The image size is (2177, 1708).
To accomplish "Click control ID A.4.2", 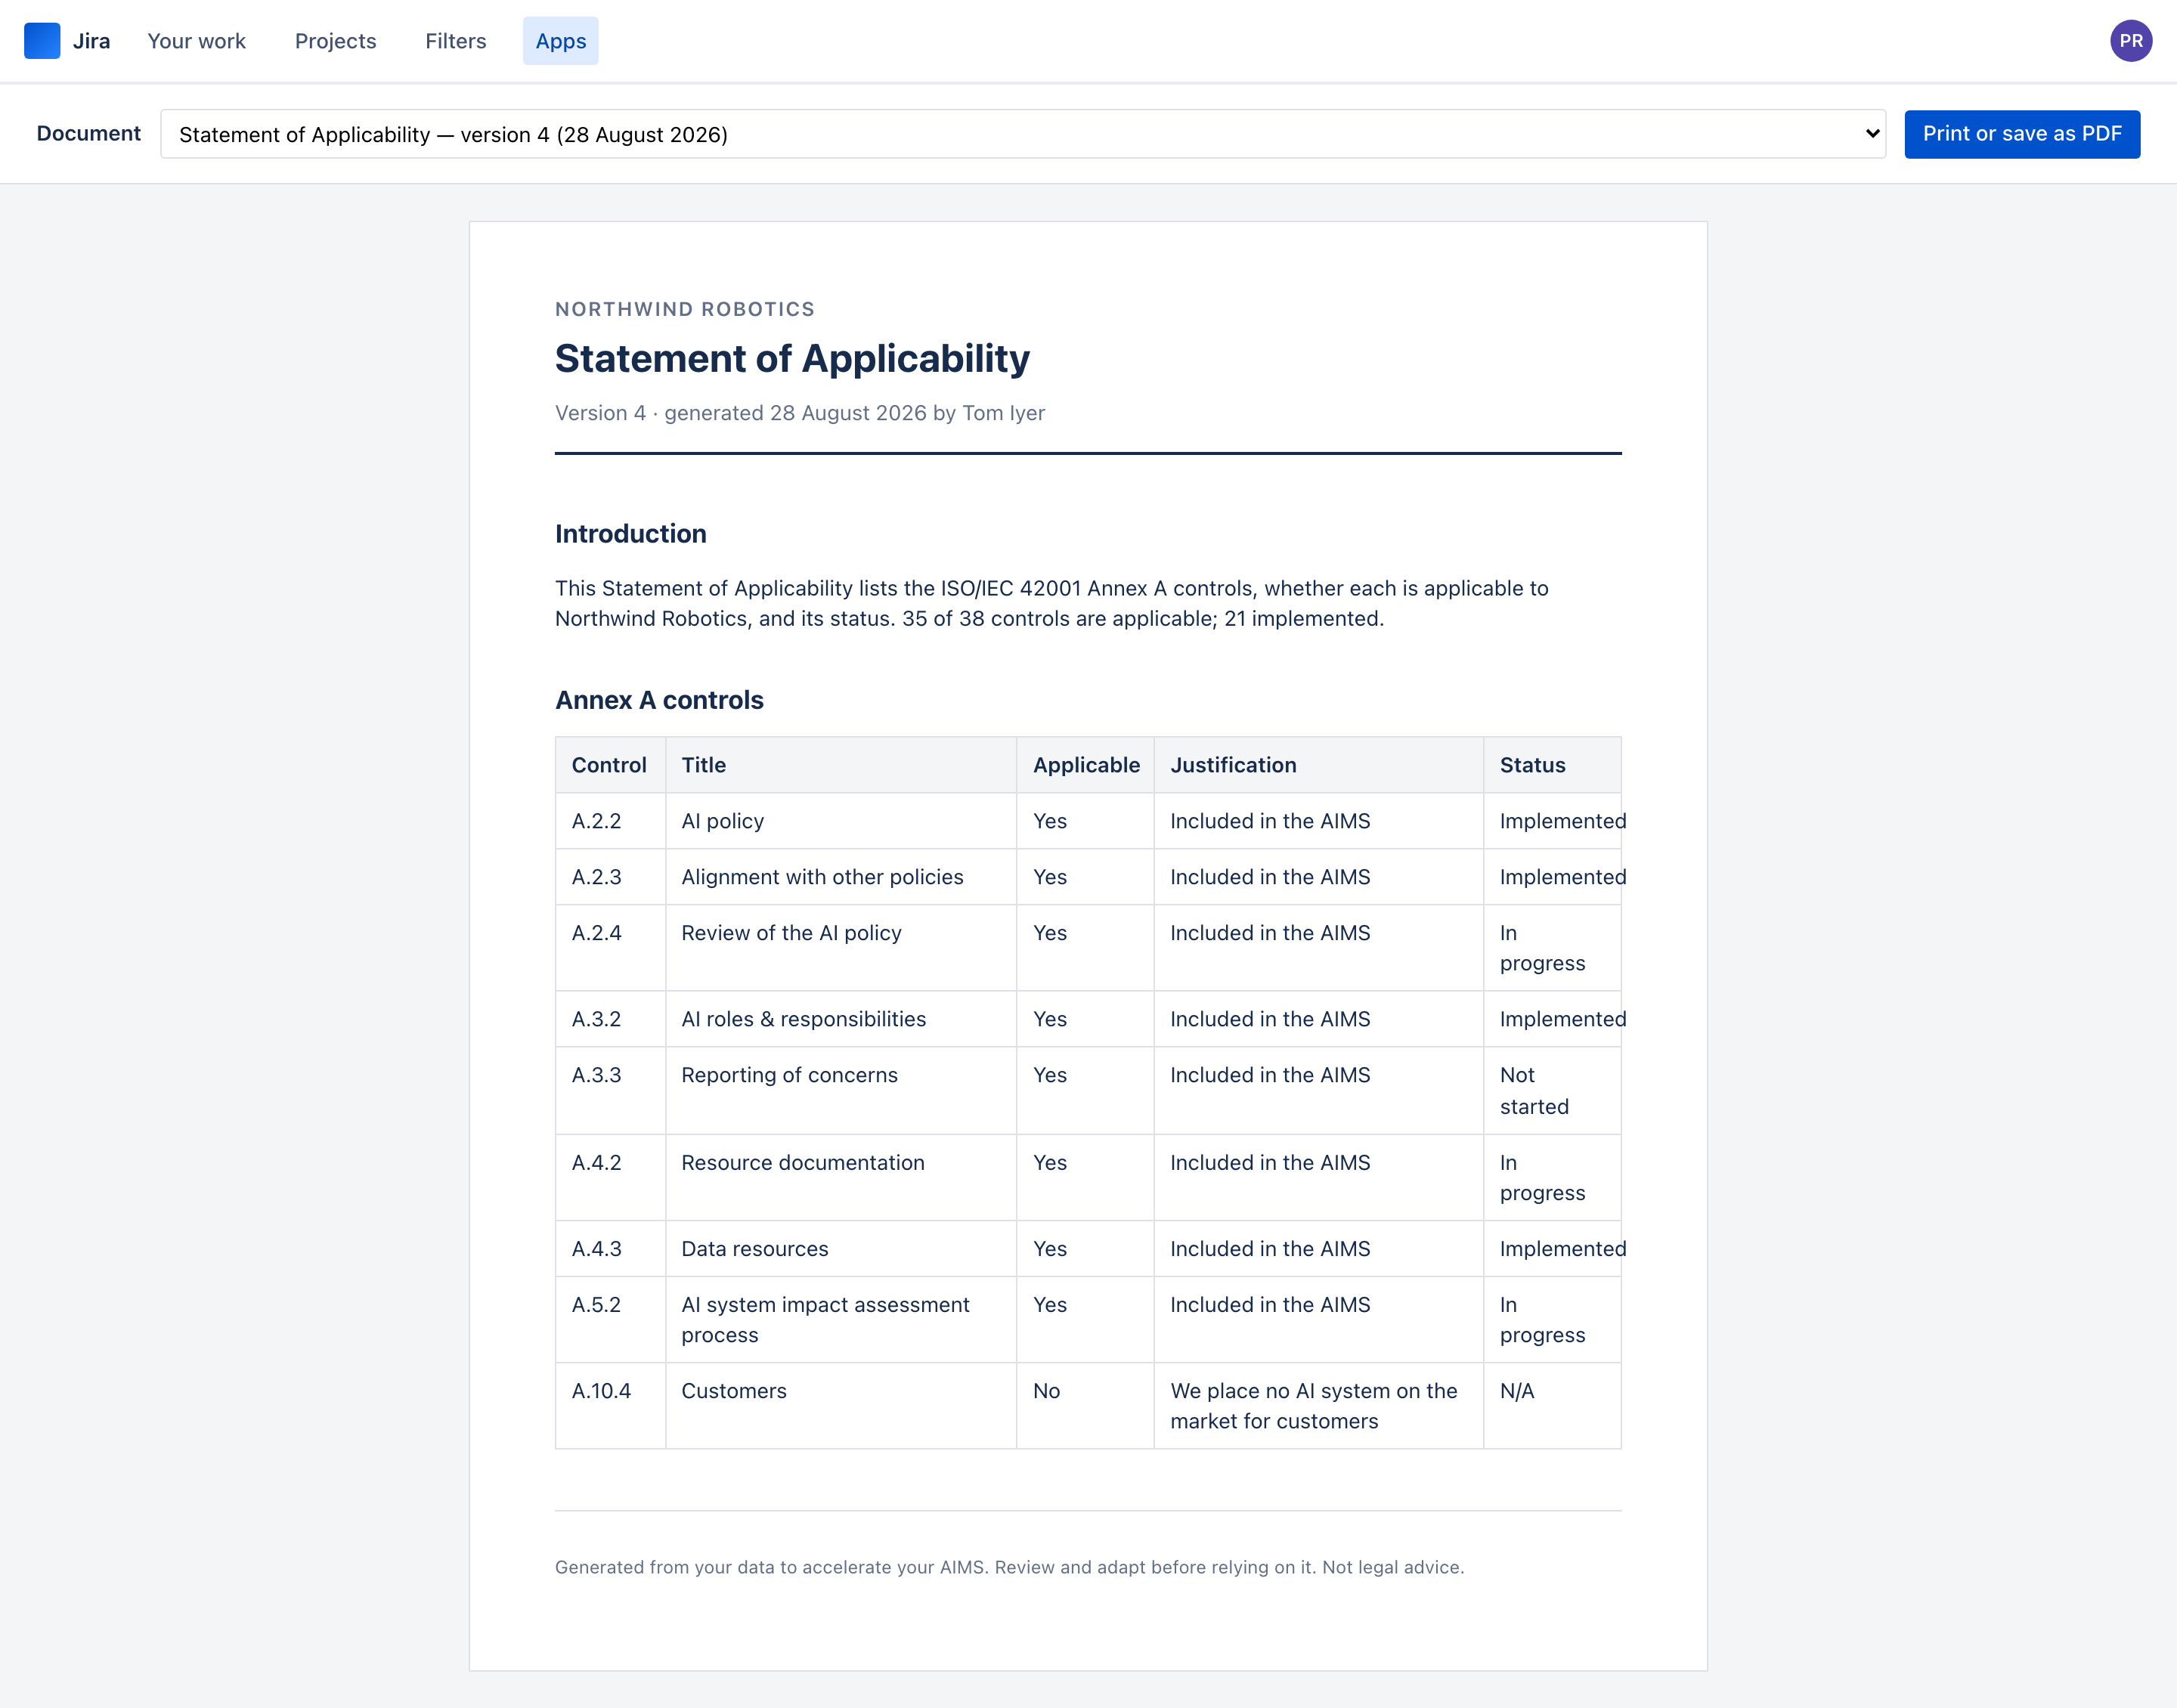I will 596,1163.
